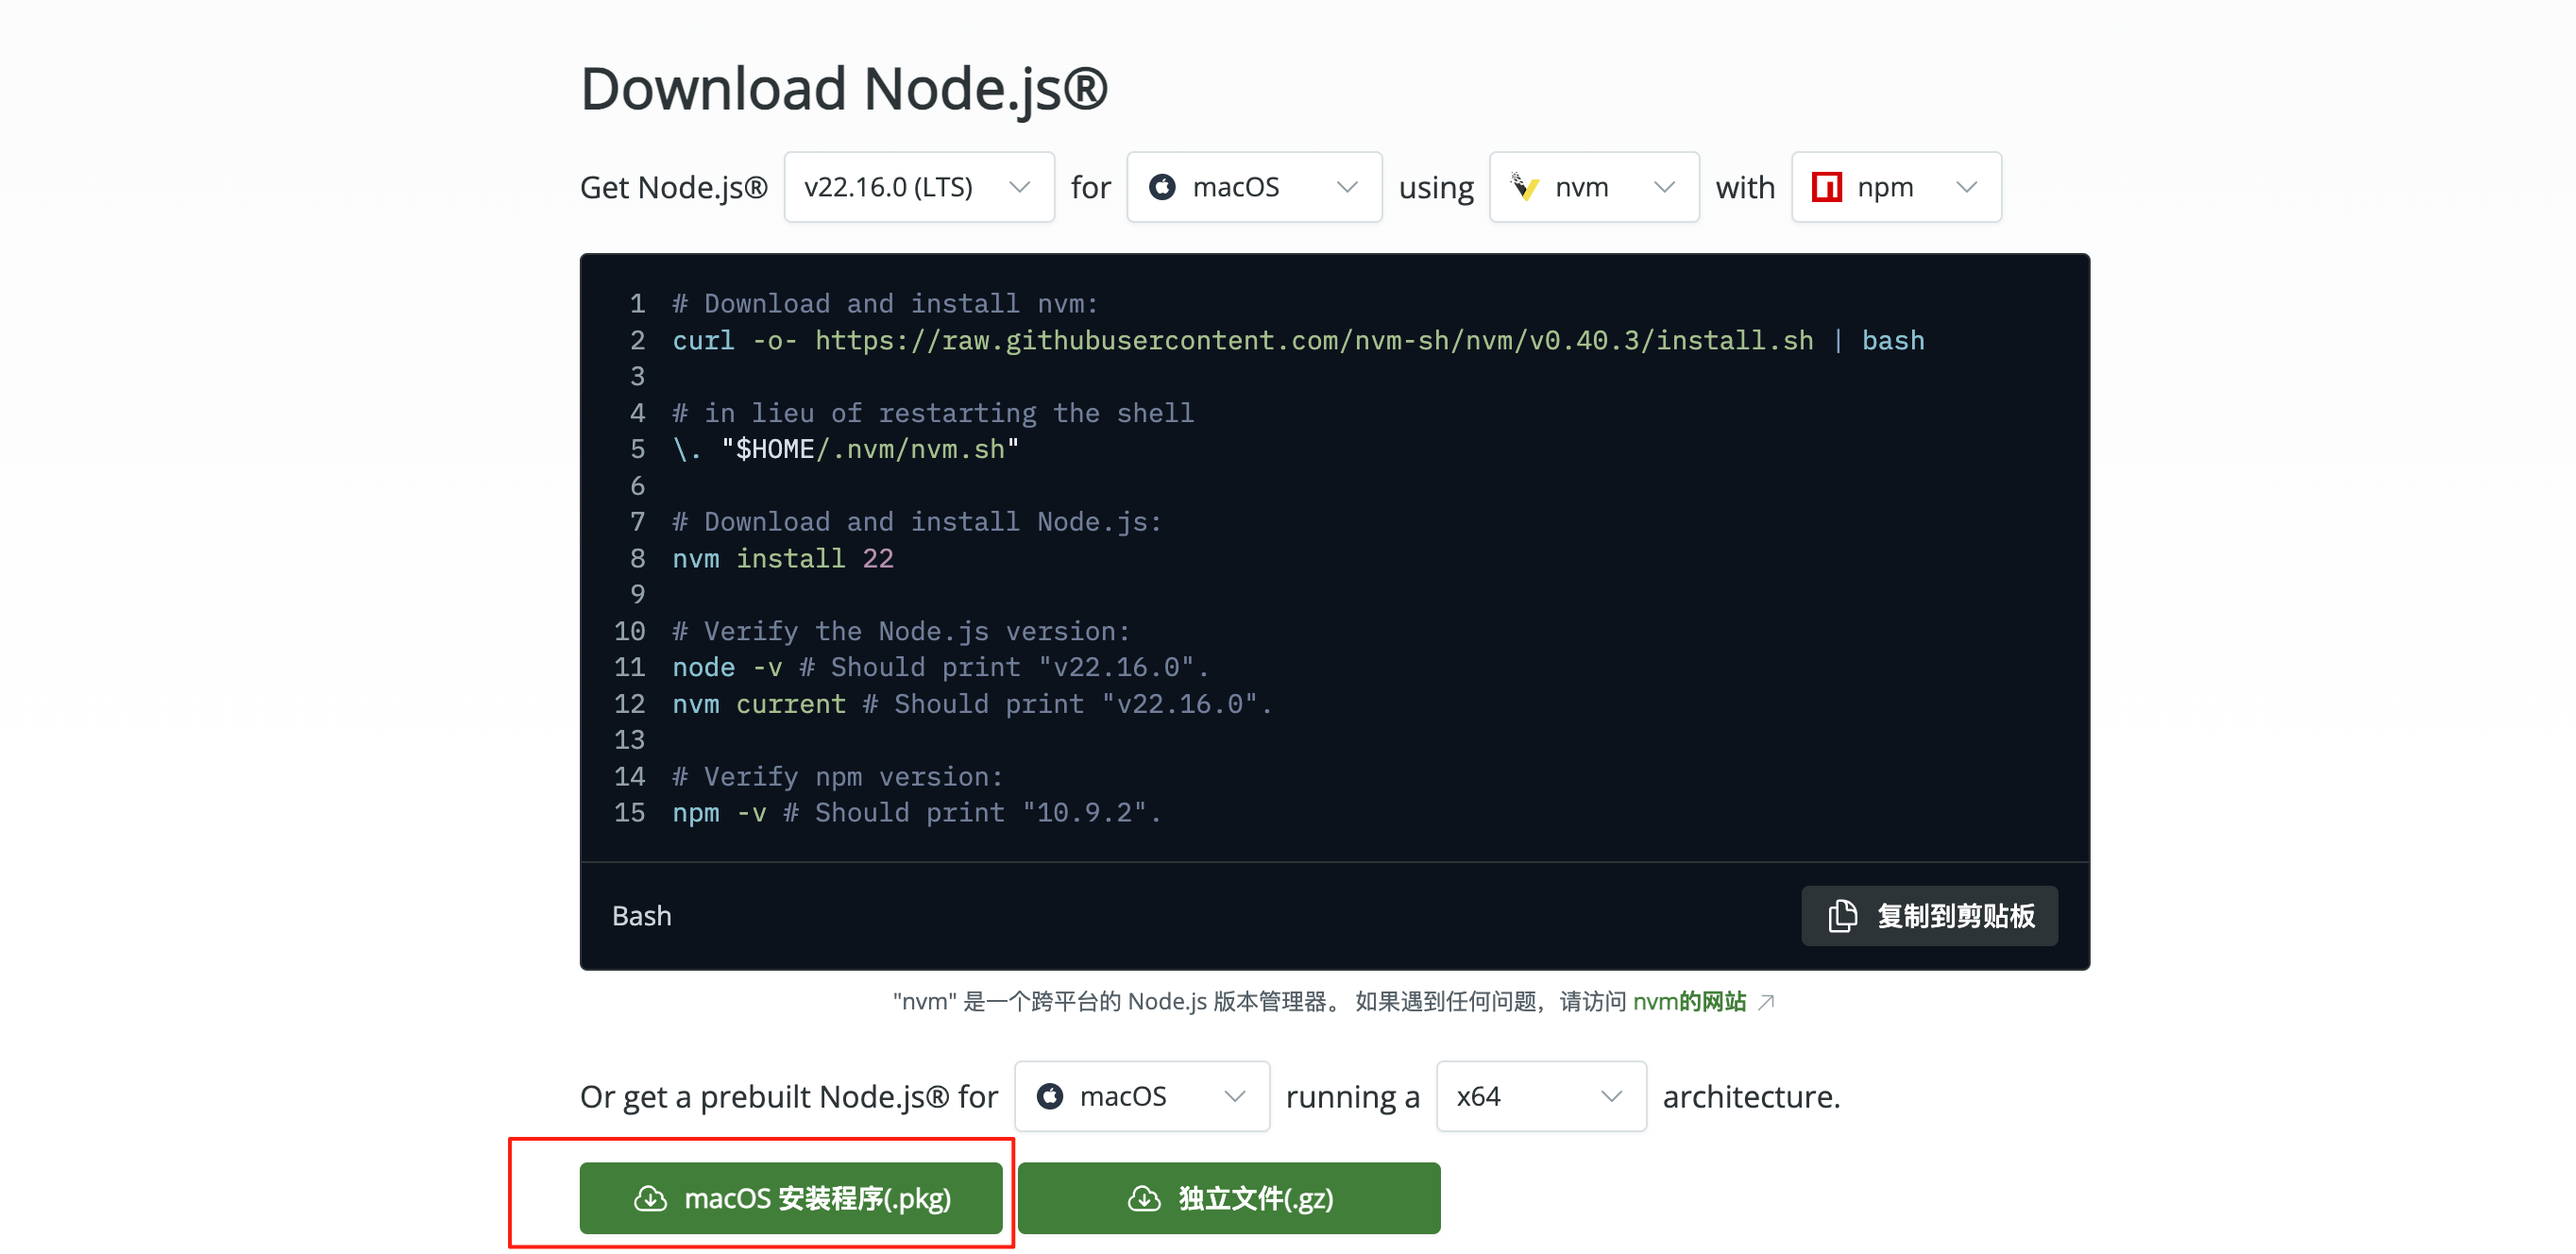Click the nvm logo icon
The height and width of the screenshot is (1254, 2576).
pos(1524,187)
